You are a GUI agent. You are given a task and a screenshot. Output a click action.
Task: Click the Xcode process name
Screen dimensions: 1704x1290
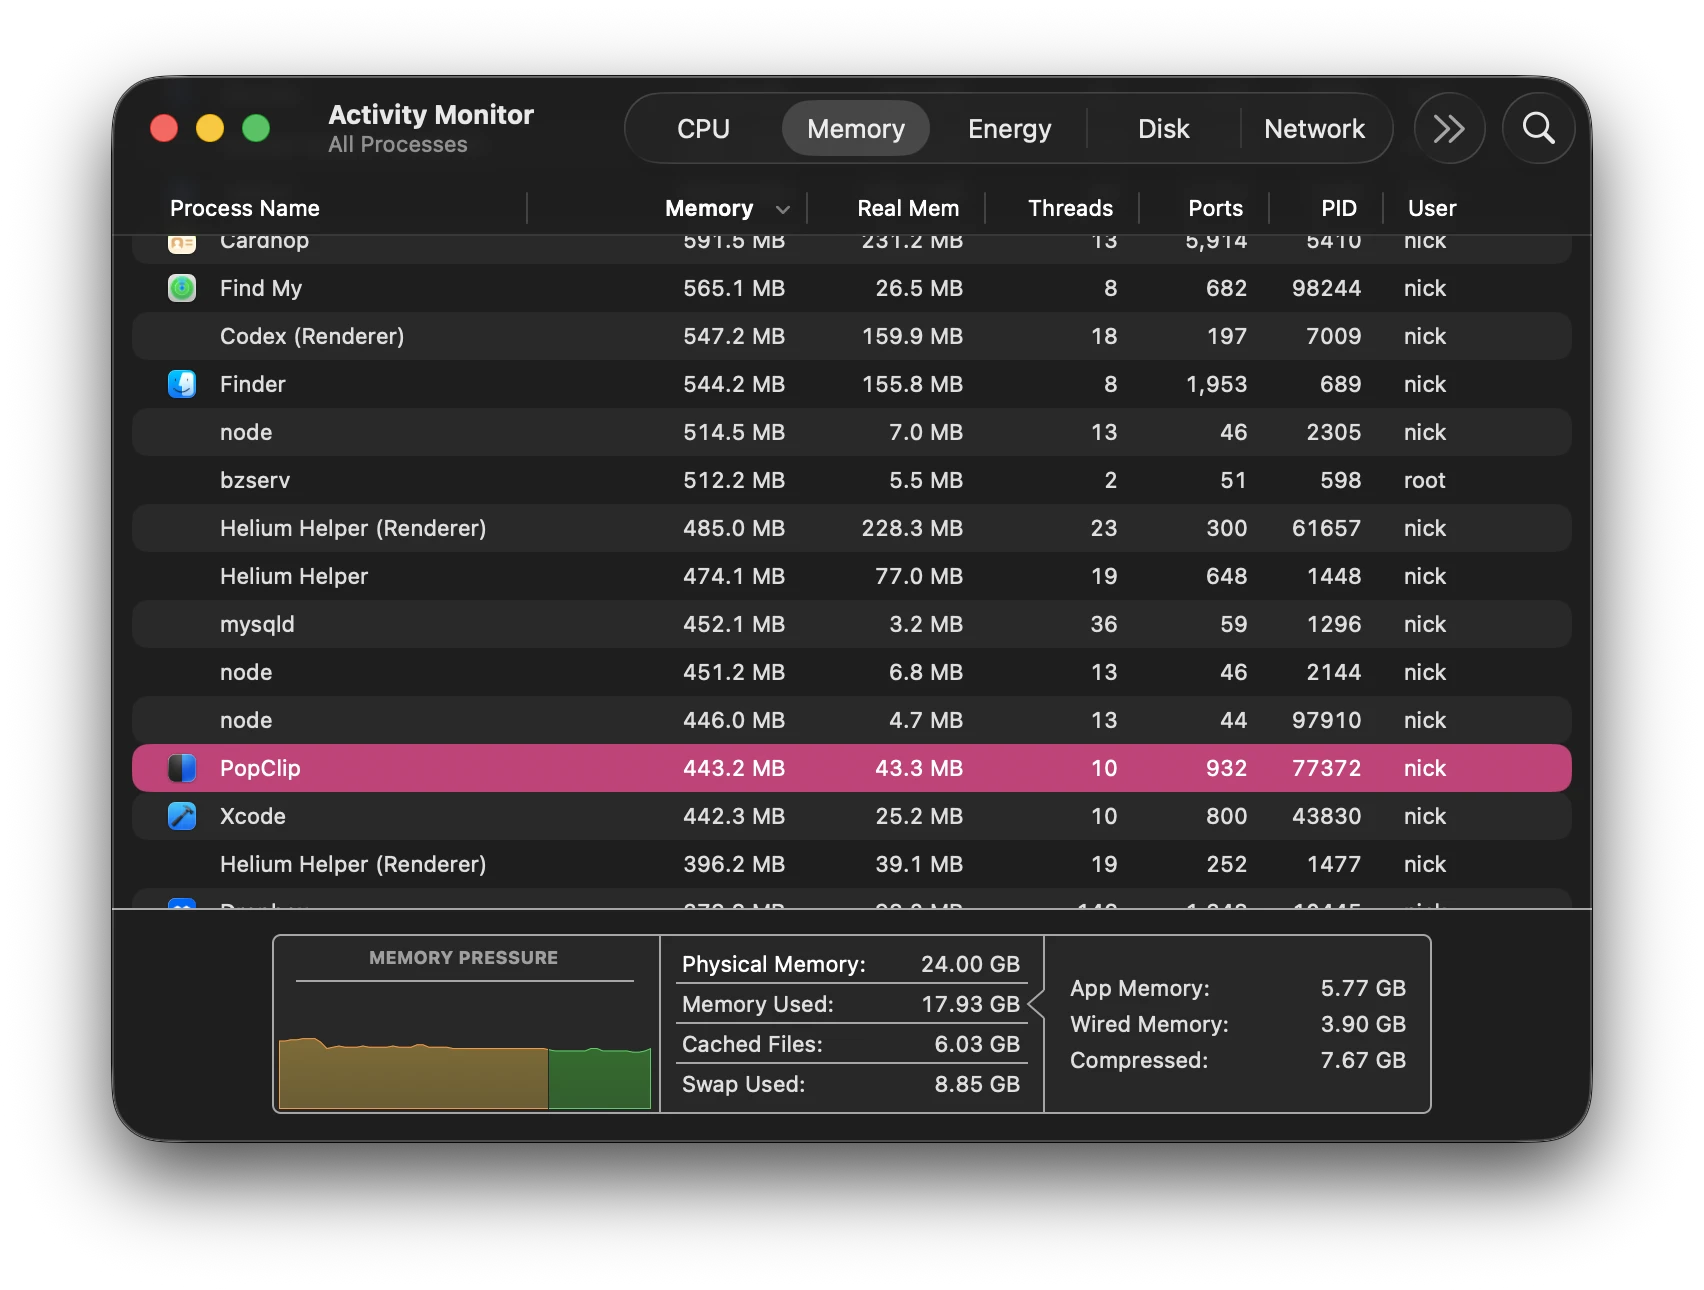pos(253,816)
